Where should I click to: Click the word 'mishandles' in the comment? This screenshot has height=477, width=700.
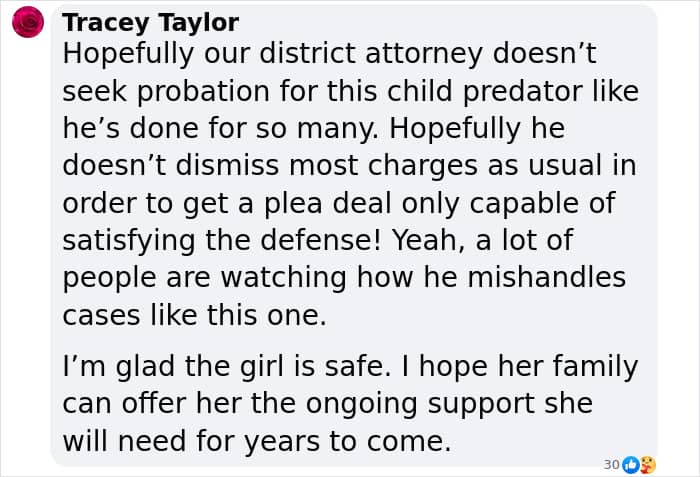click(547, 277)
